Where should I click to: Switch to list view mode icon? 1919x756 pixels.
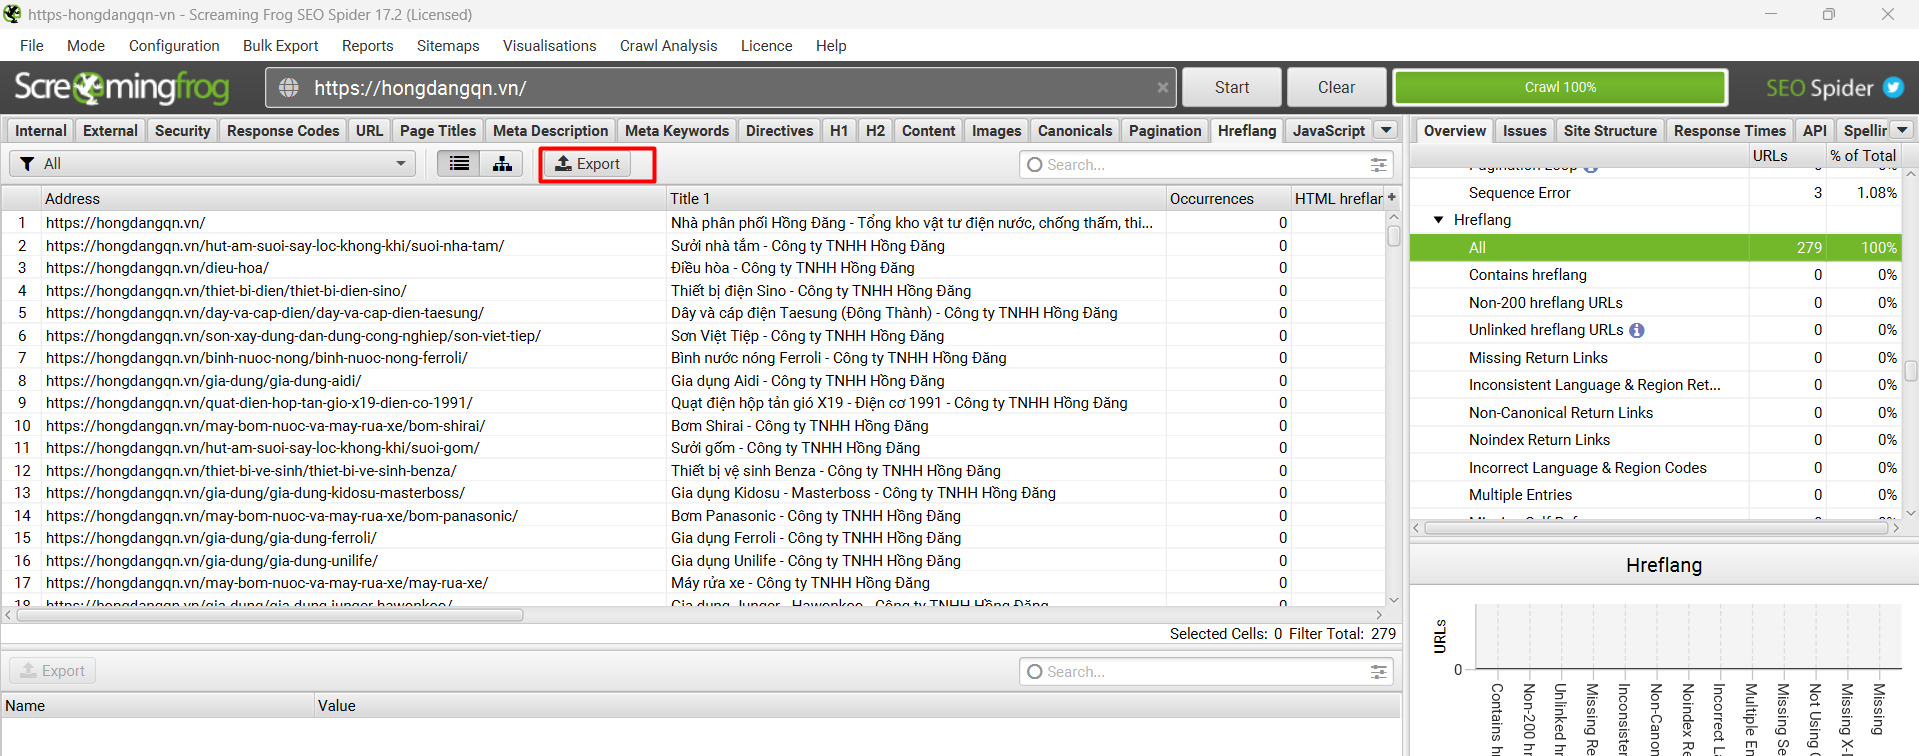(x=459, y=164)
